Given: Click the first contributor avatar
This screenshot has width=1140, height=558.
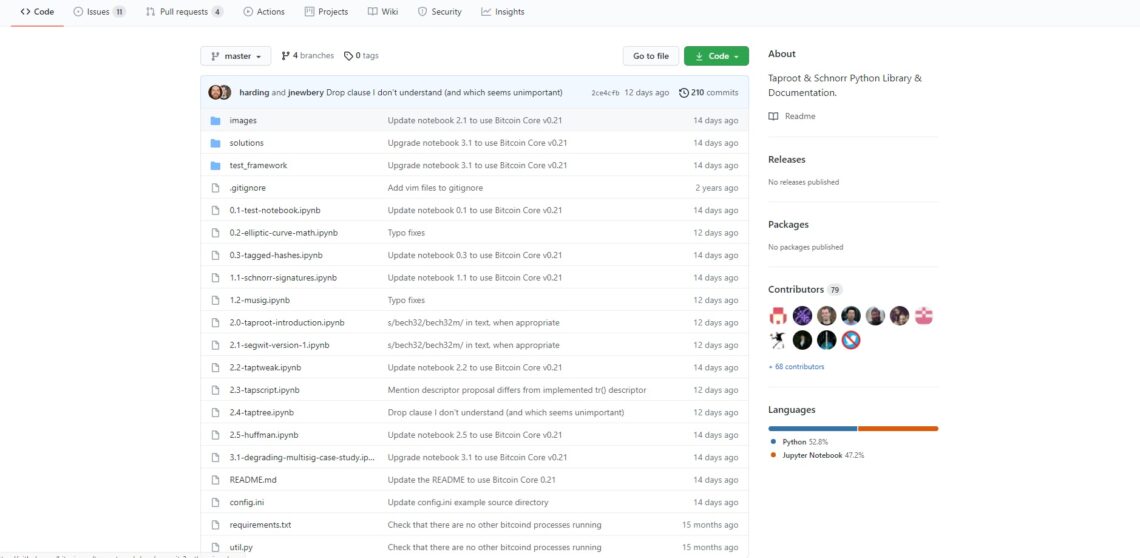Looking at the screenshot, I should coord(778,315).
